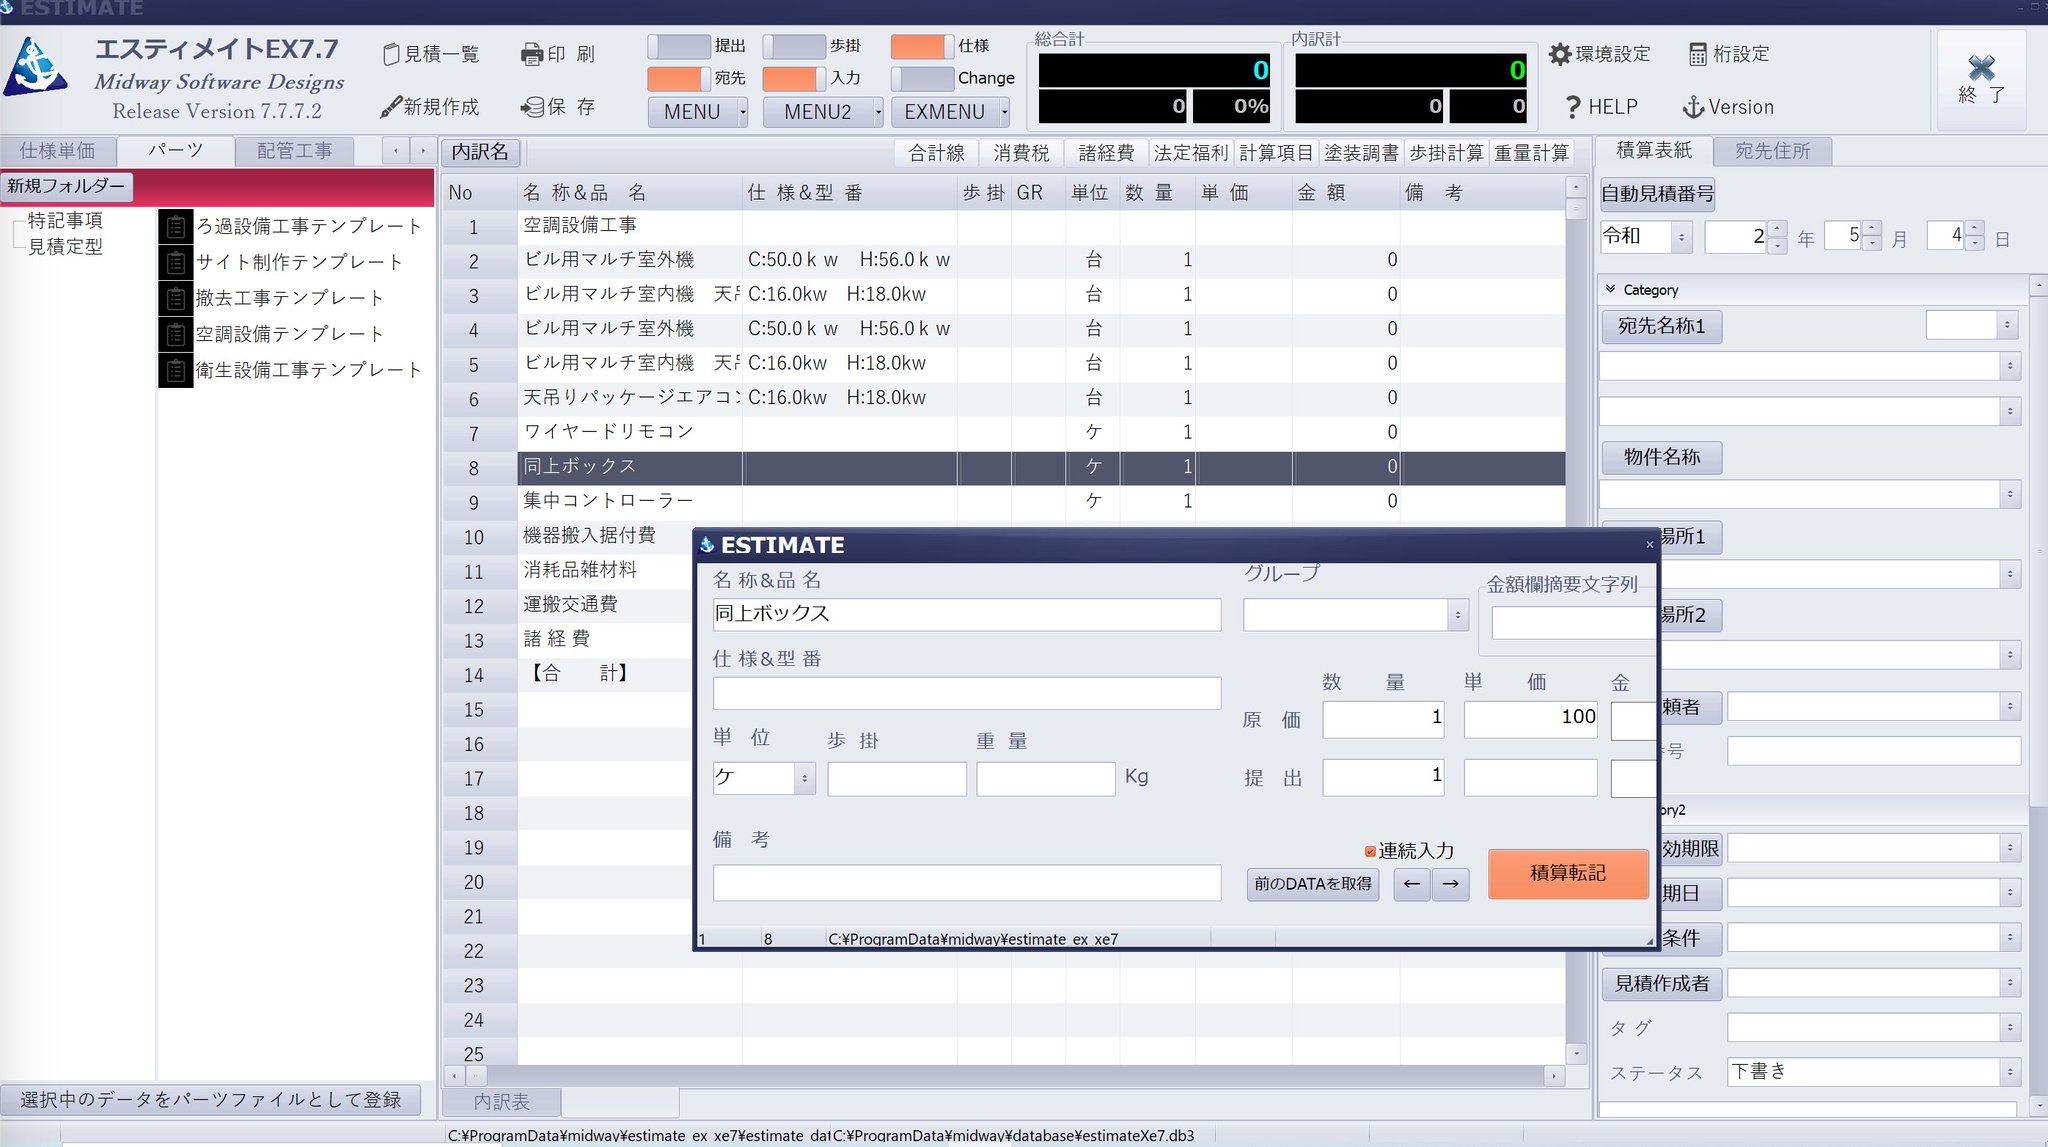Image resolution: width=2048 pixels, height=1147 pixels.
Task: Click the 保存 save icon
Action: (533, 107)
